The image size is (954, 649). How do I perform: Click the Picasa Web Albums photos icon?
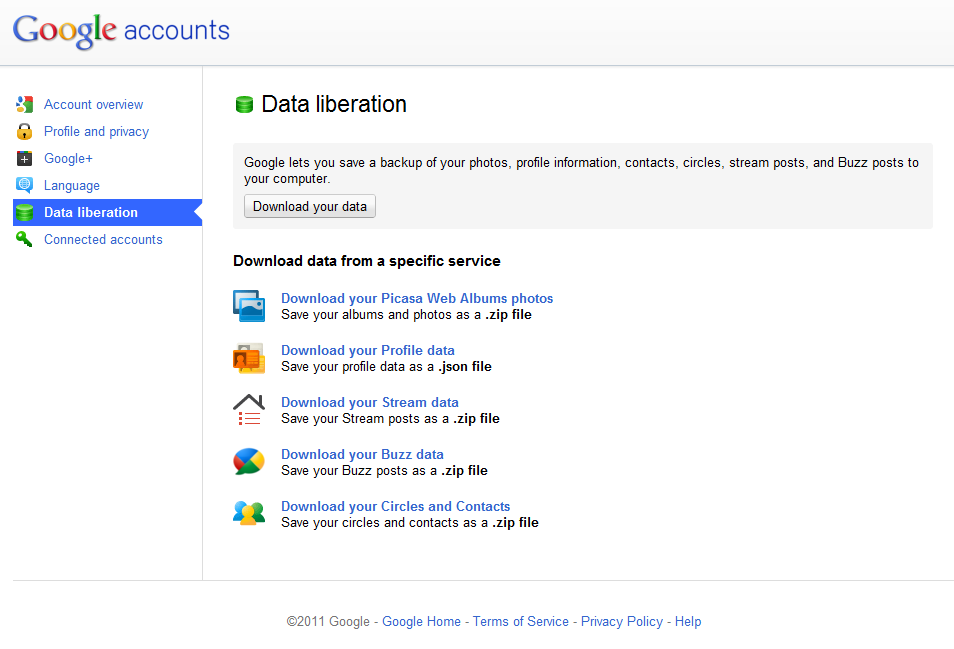(249, 306)
